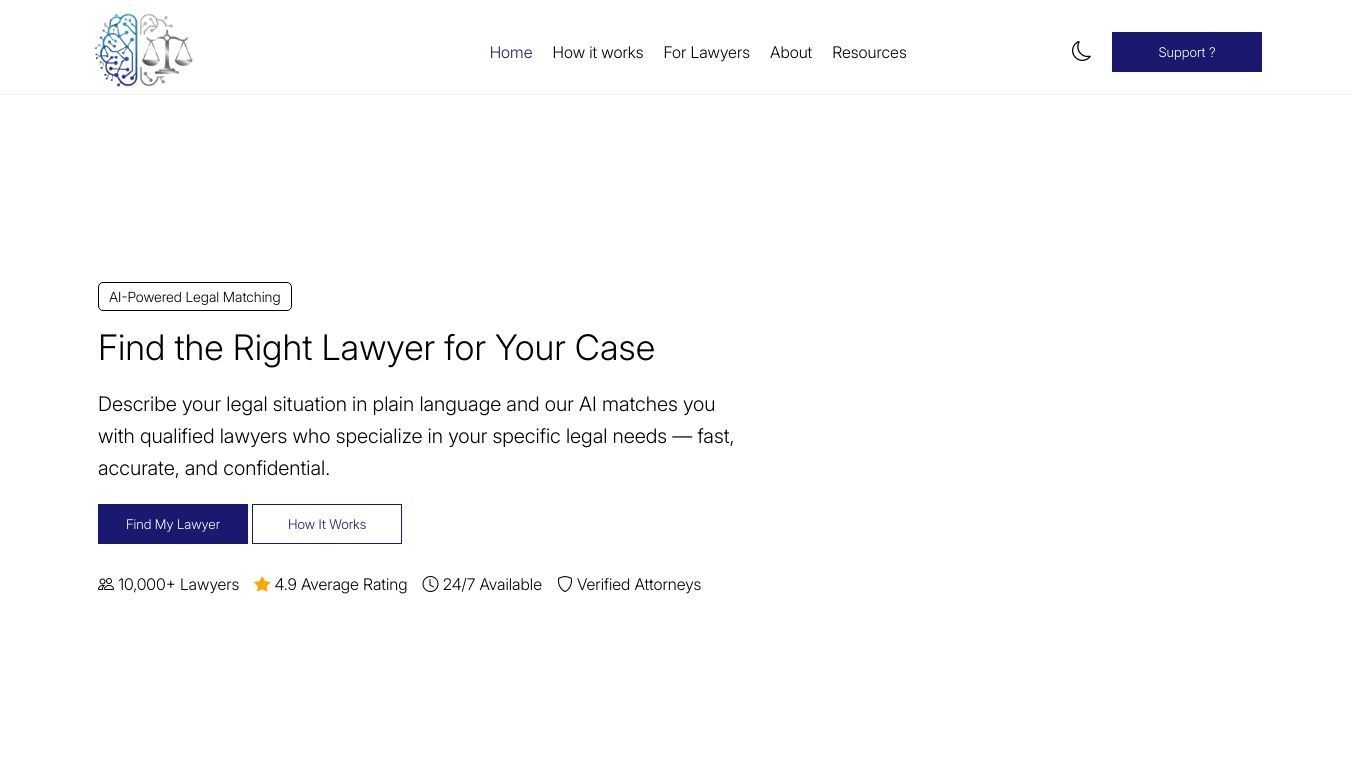Click the shield icon beside Verified Attorneys
1352x760 pixels.
(565, 584)
